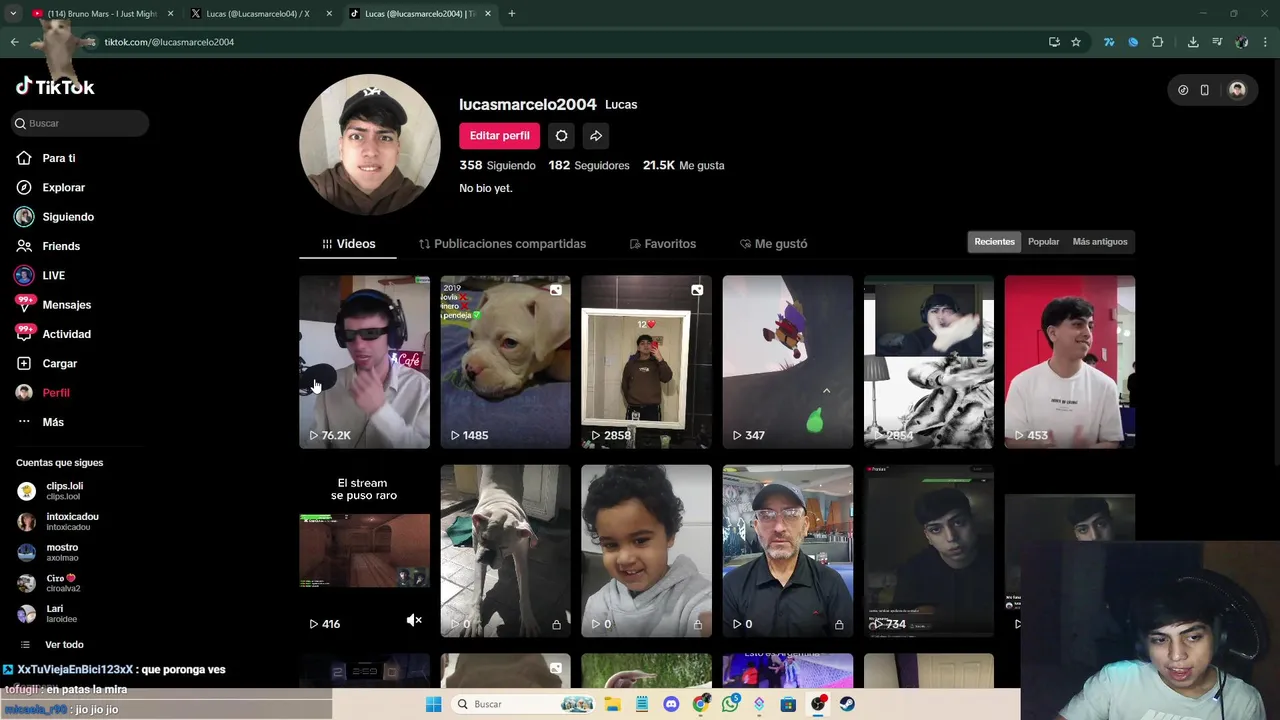The height and width of the screenshot is (720, 1280).
Task: Open the video with 76.2K views
Action: click(364, 362)
